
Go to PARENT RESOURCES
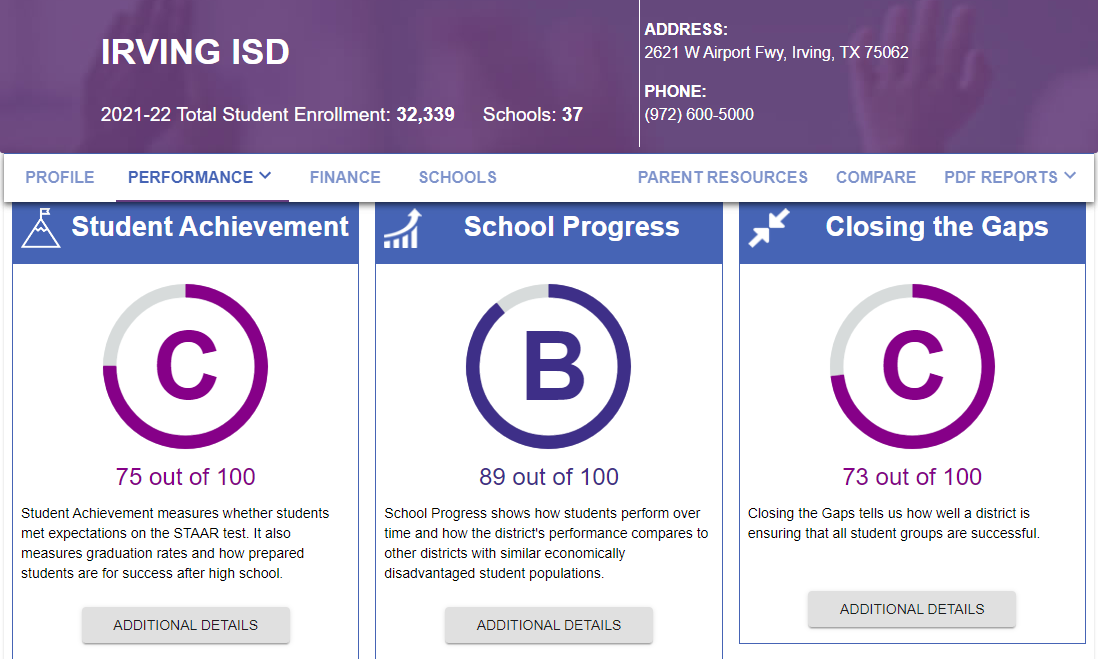722,177
